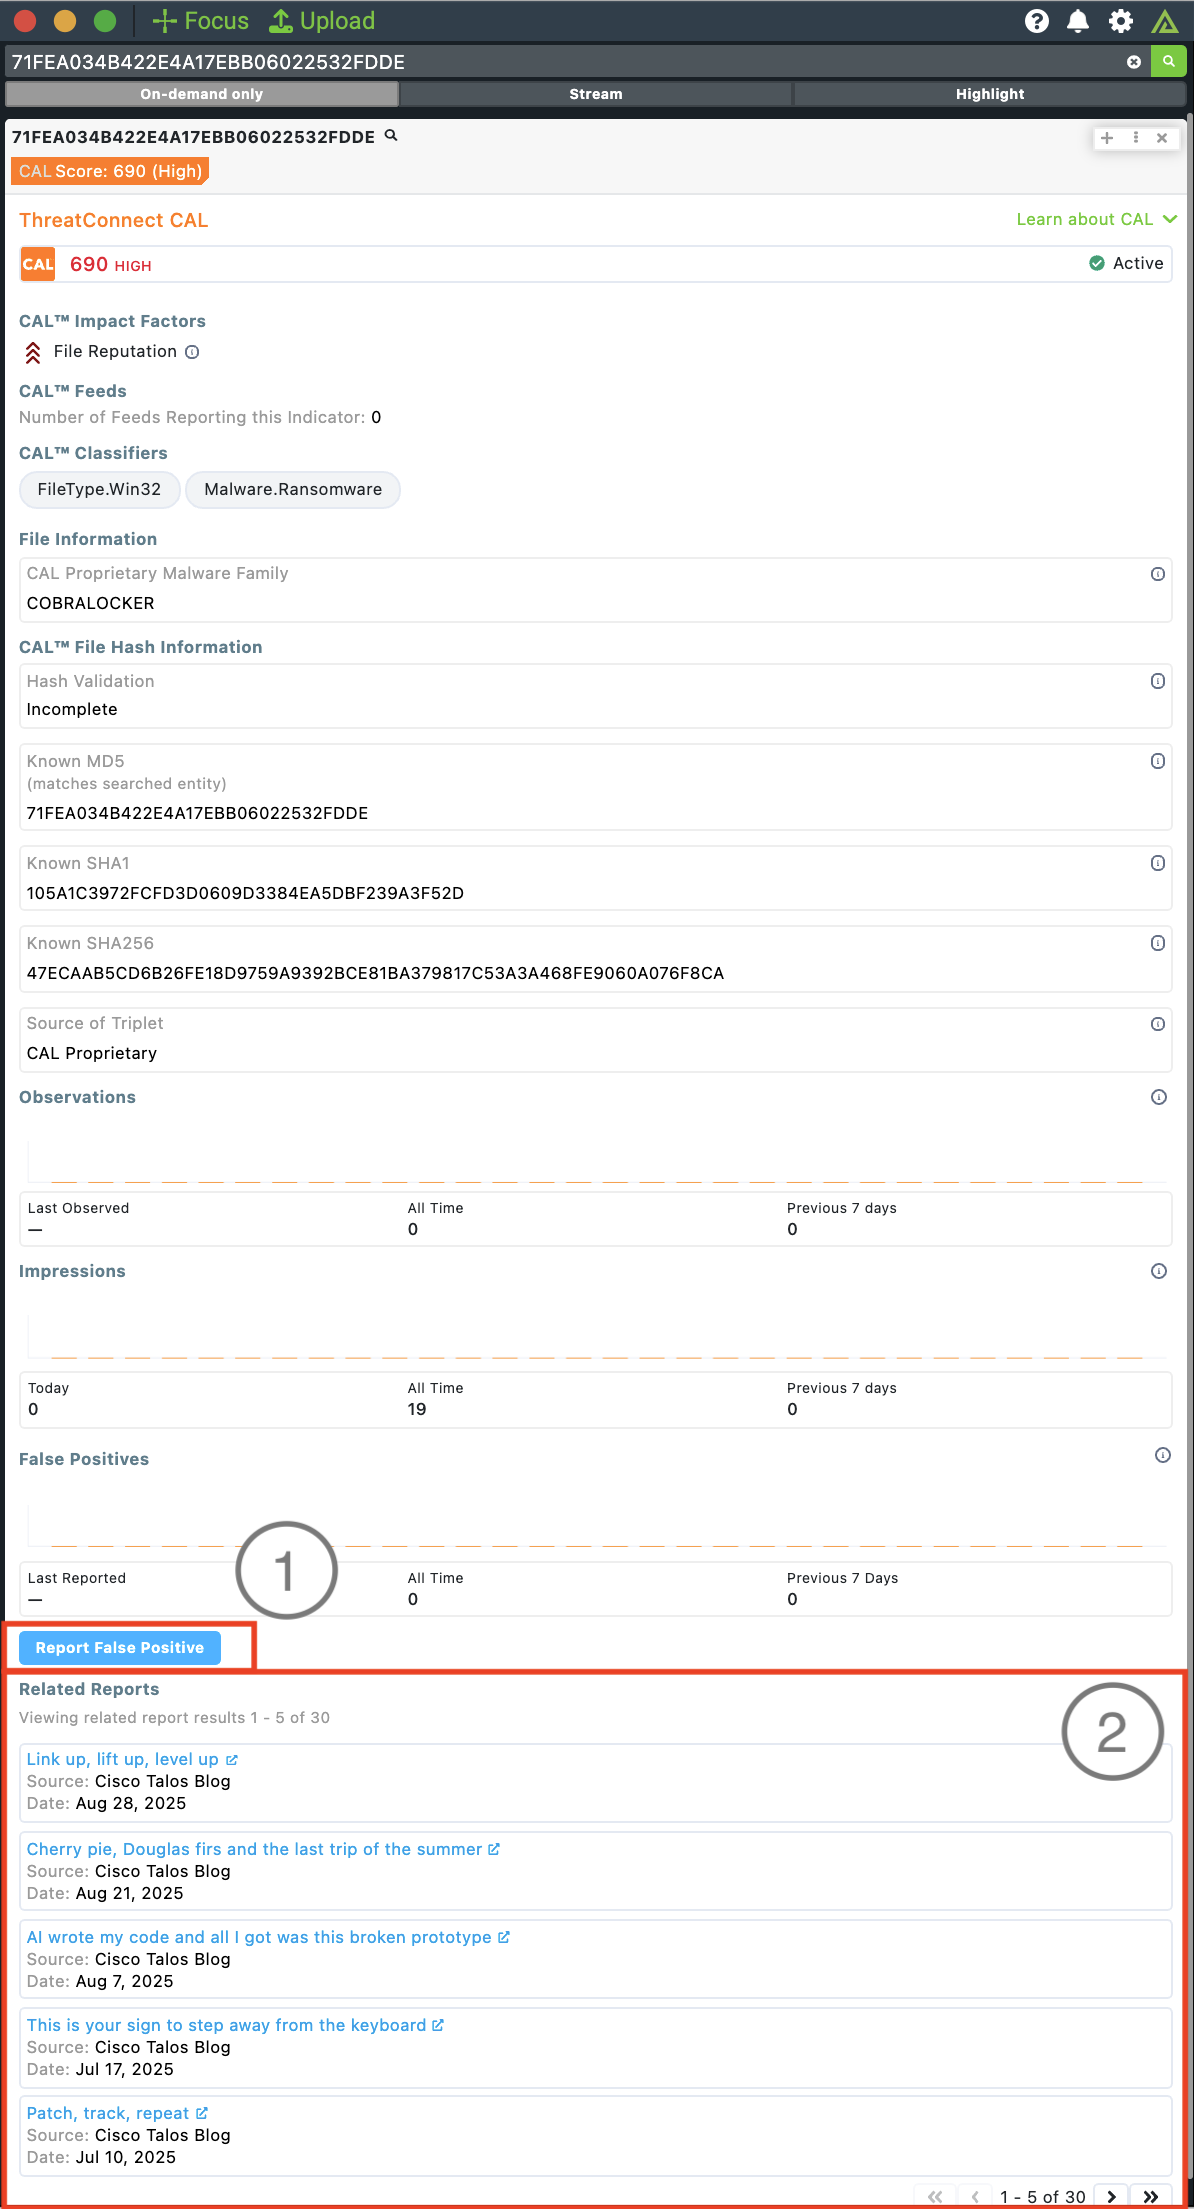Open 'Link up, lift up, level up' report
The image size is (1194, 2209).
click(x=131, y=1759)
